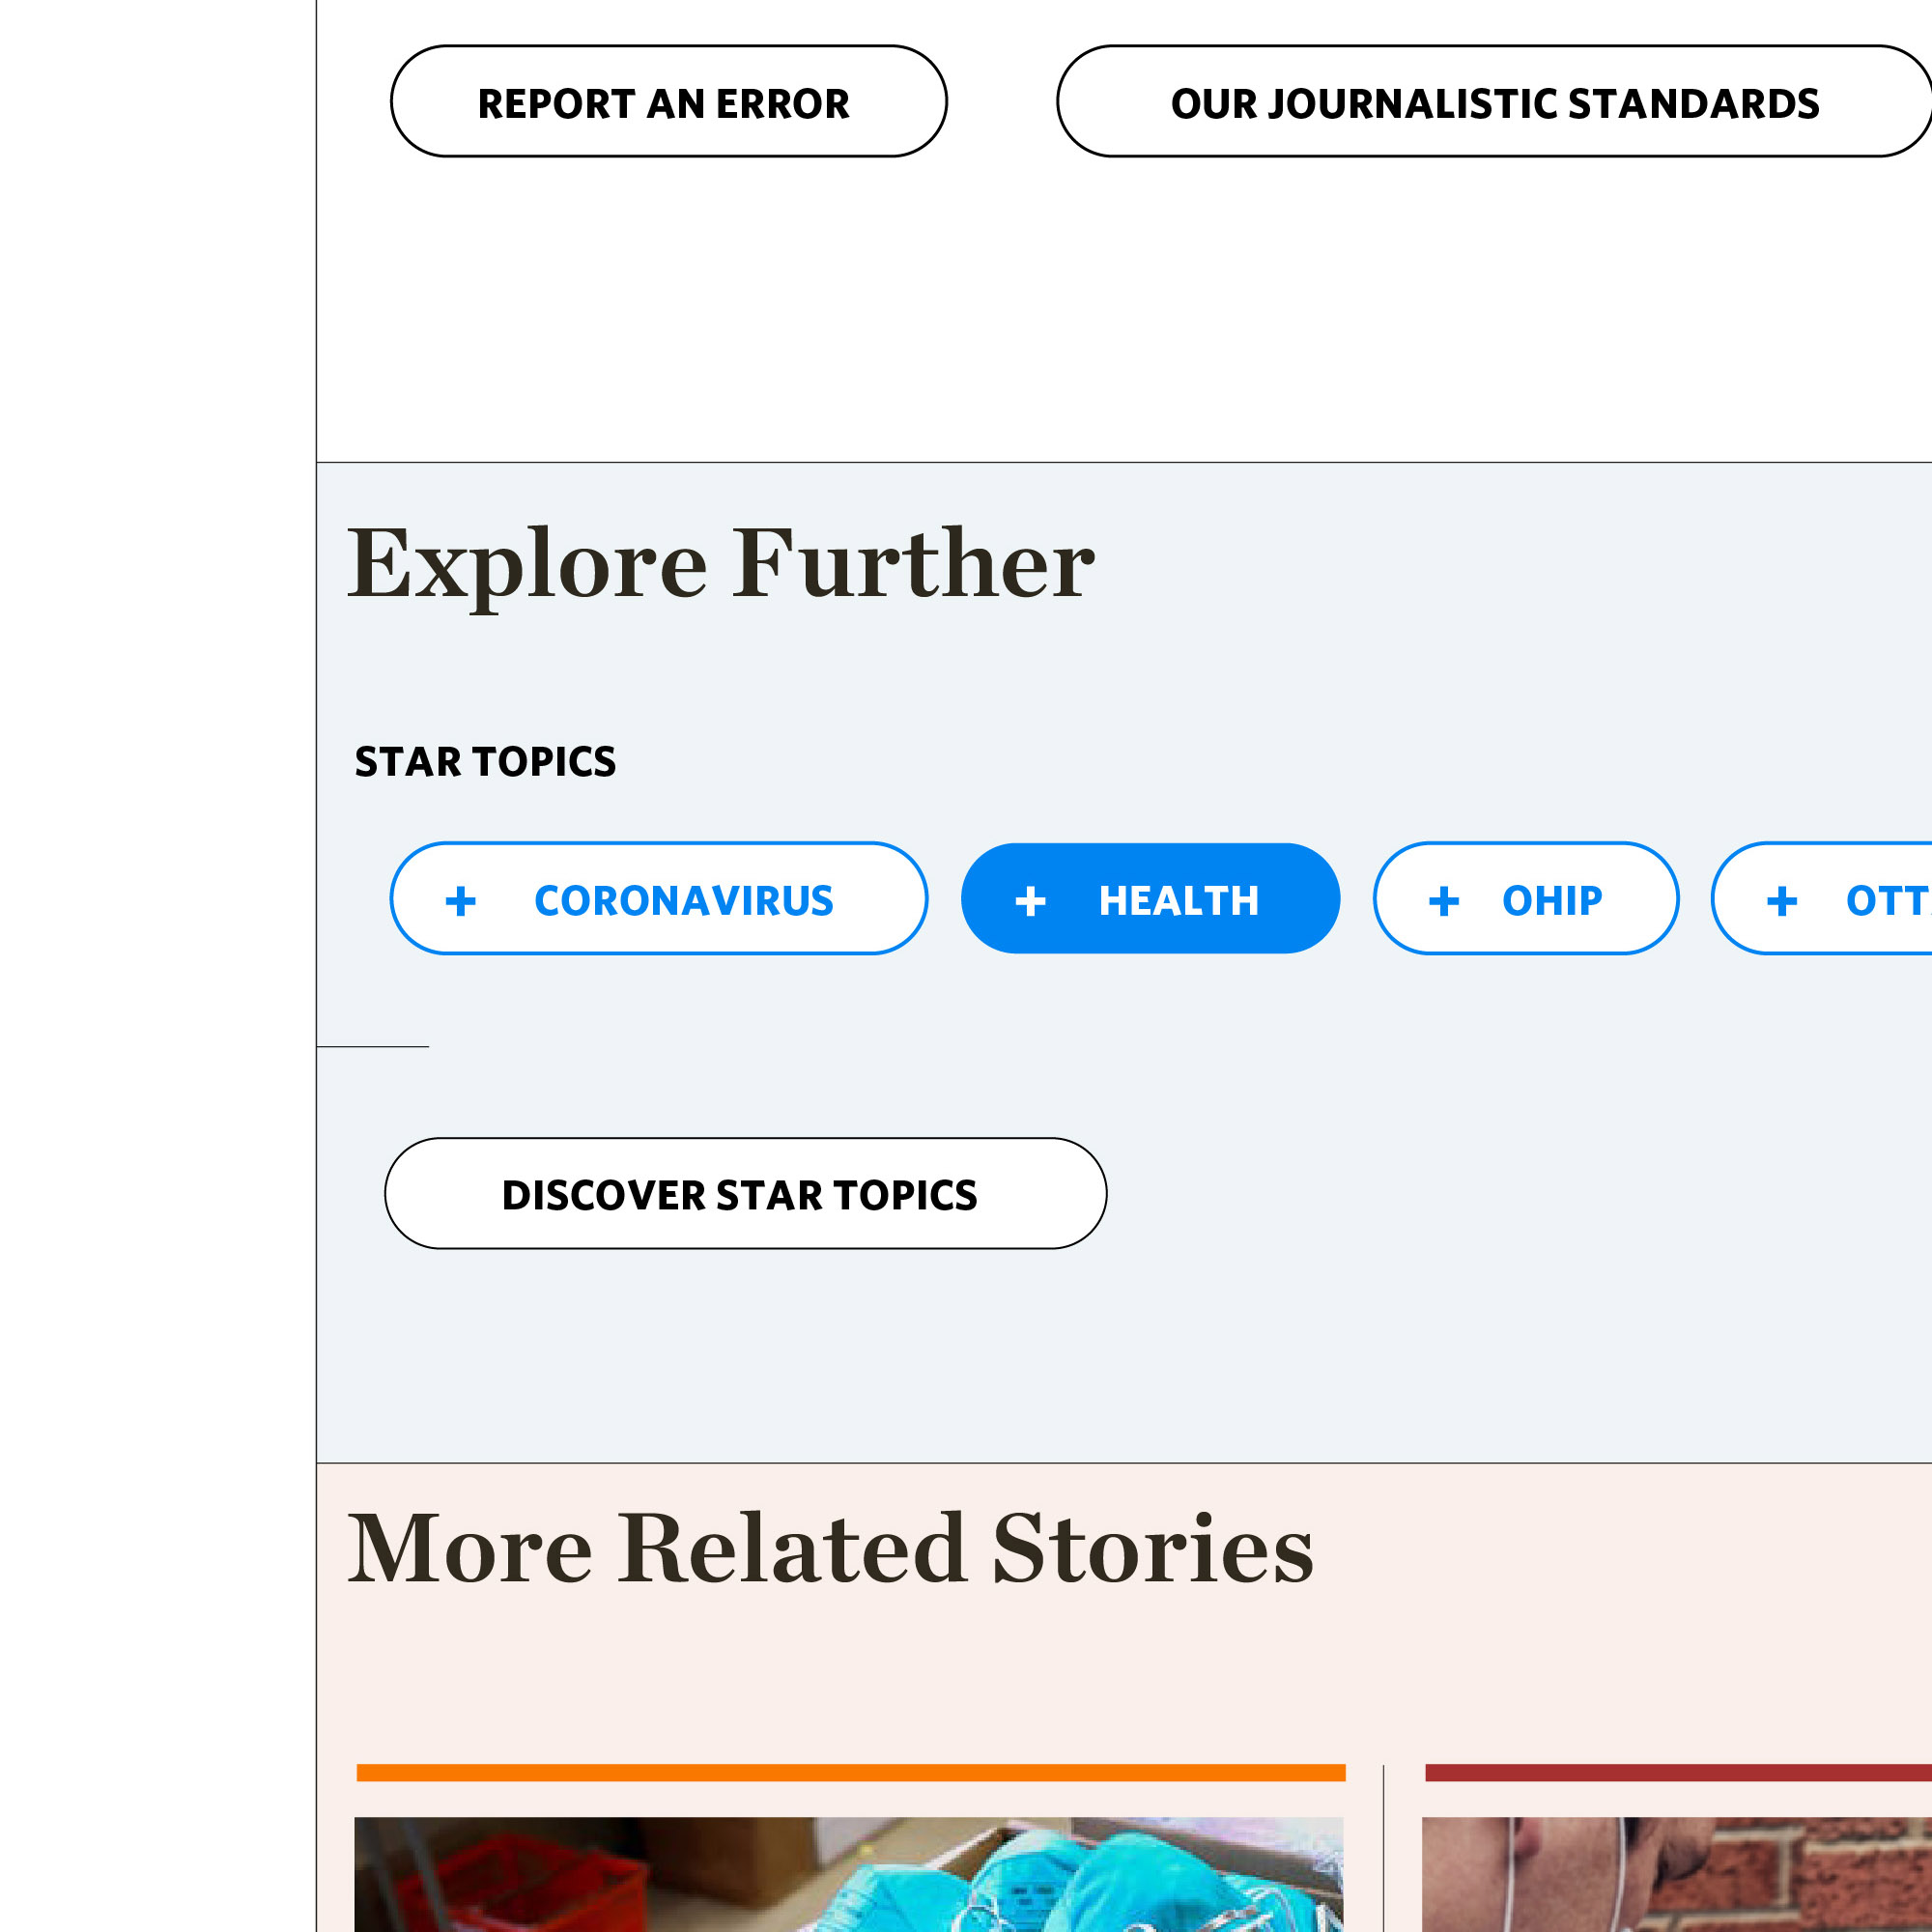Toggle the Health star topic
Image resolution: width=1932 pixels, height=1932 pixels.
pyautogui.click(x=1150, y=898)
